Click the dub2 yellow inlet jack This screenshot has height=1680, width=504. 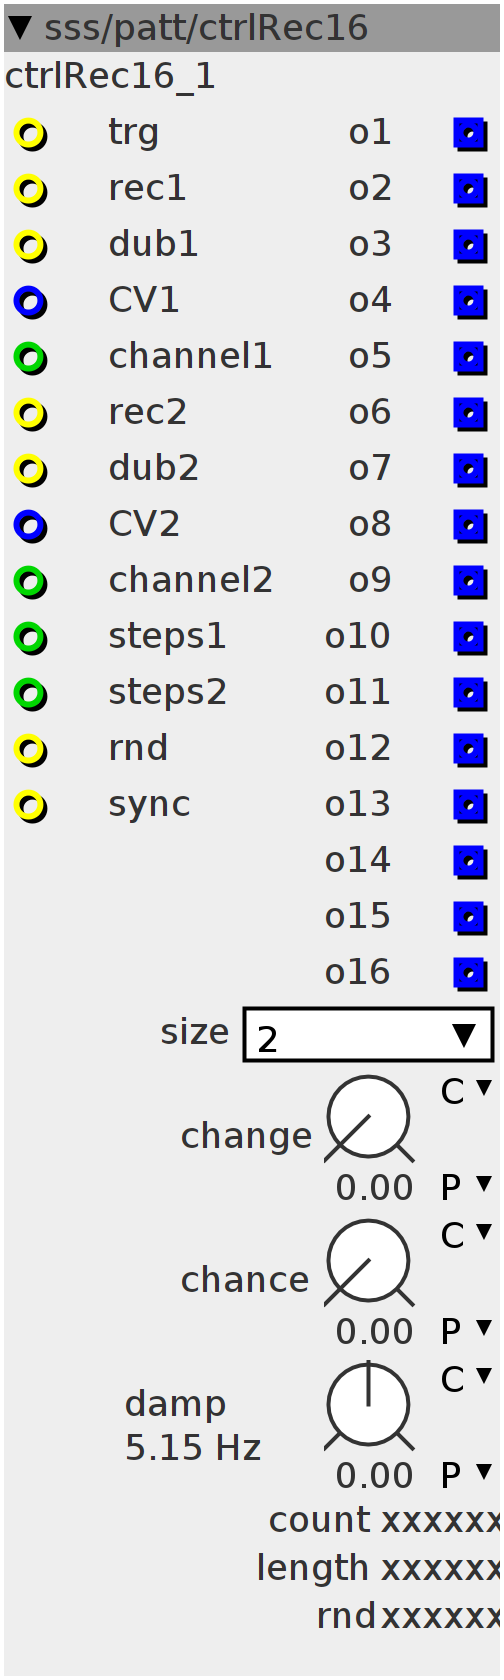[x=31, y=470]
